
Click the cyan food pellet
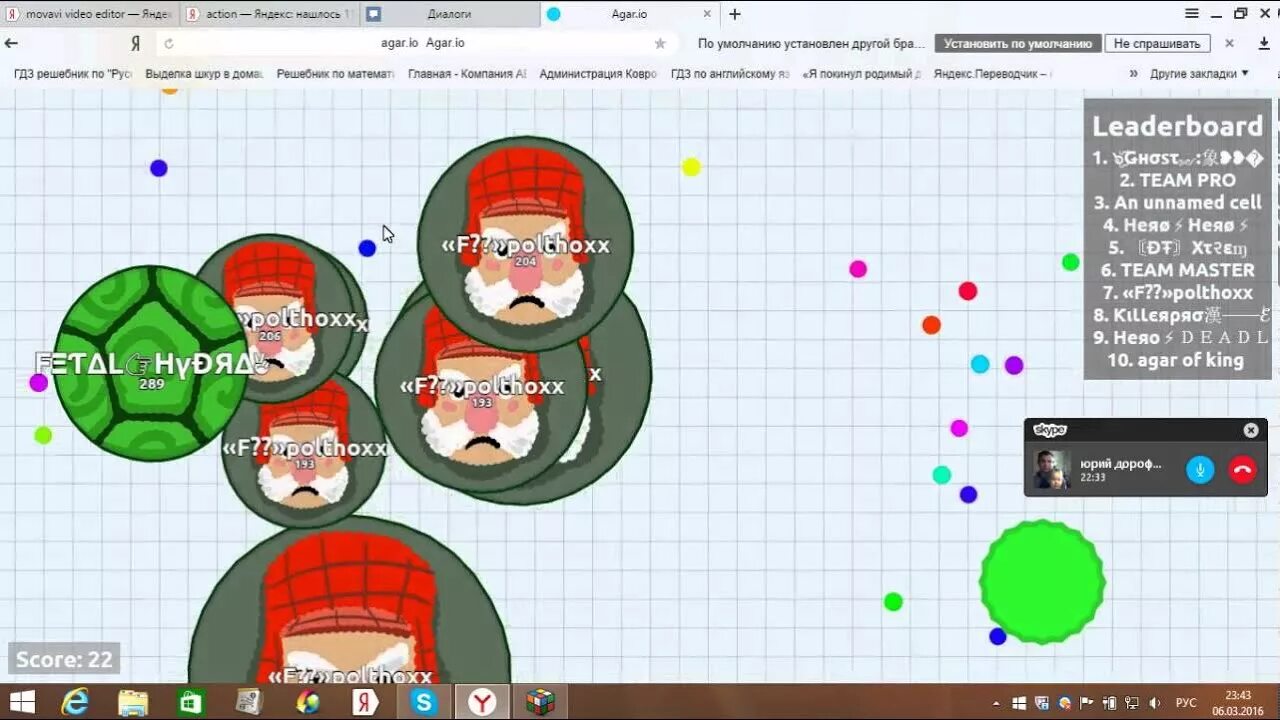(x=980, y=364)
